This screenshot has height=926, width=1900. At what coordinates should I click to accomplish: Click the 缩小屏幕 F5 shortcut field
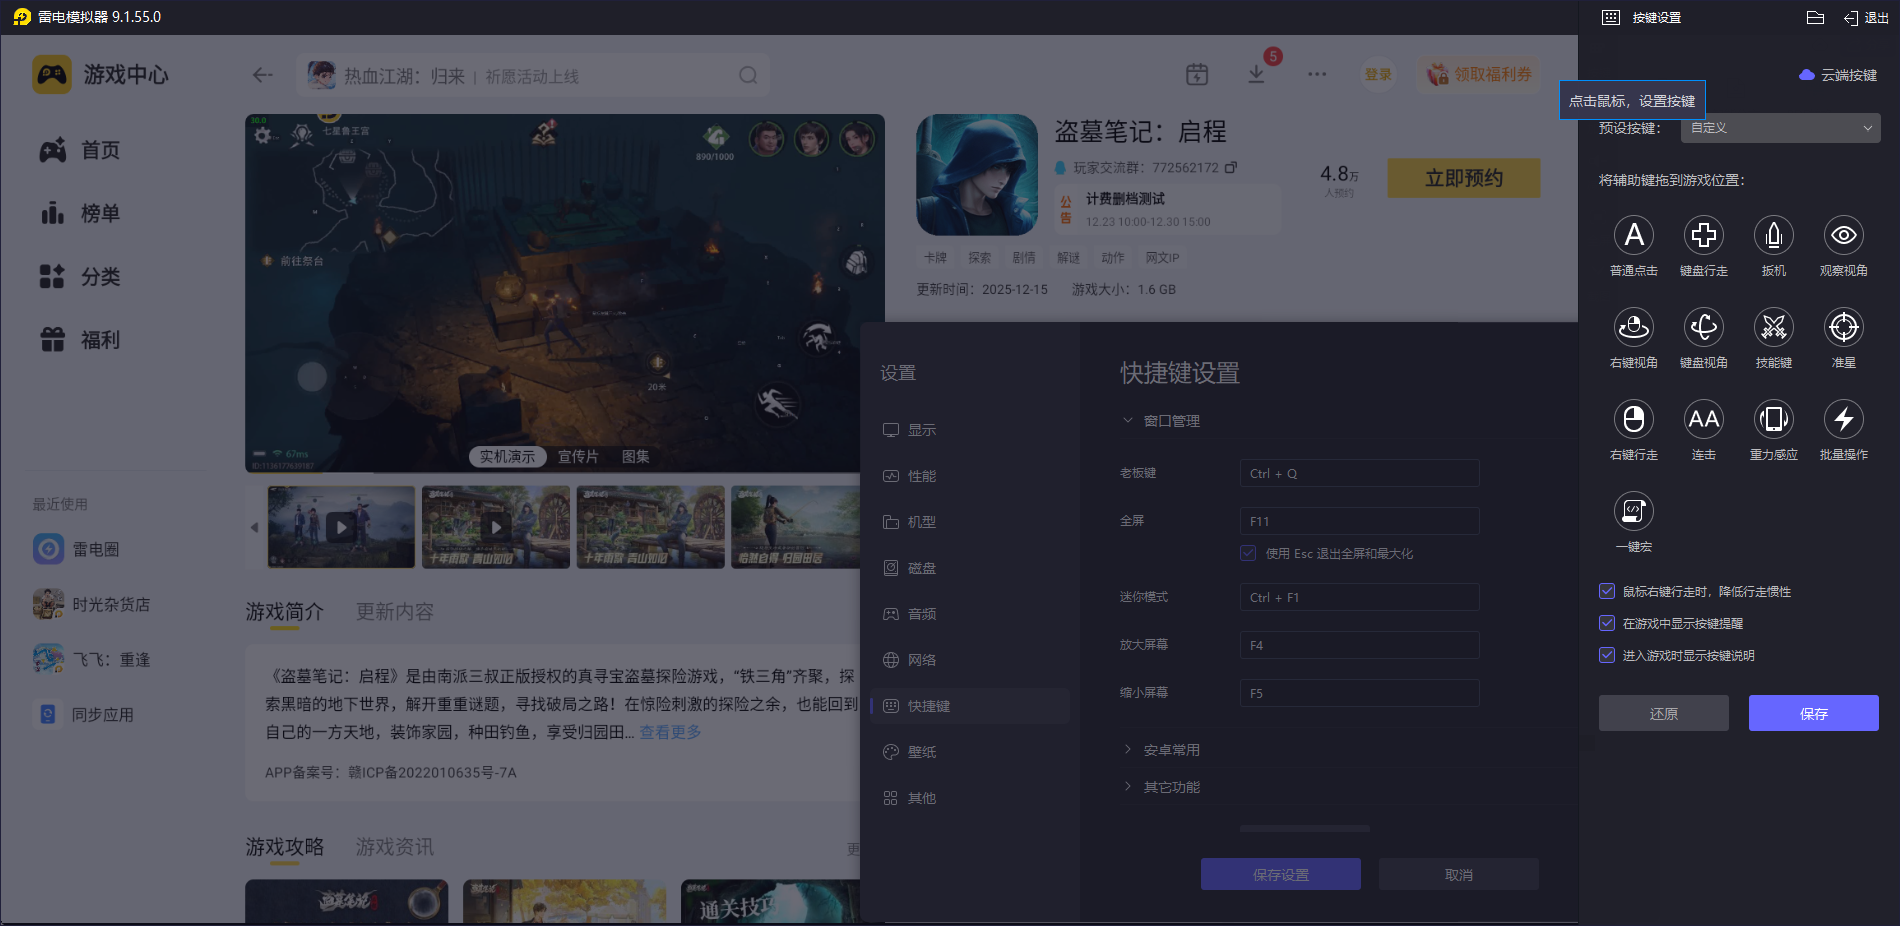tap(1360, 693)
